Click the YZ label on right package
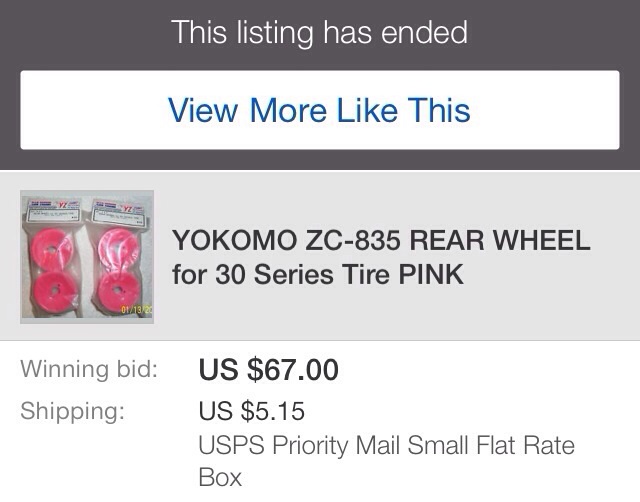This screenshot has height=502, width=640. (x=128, y=208)
